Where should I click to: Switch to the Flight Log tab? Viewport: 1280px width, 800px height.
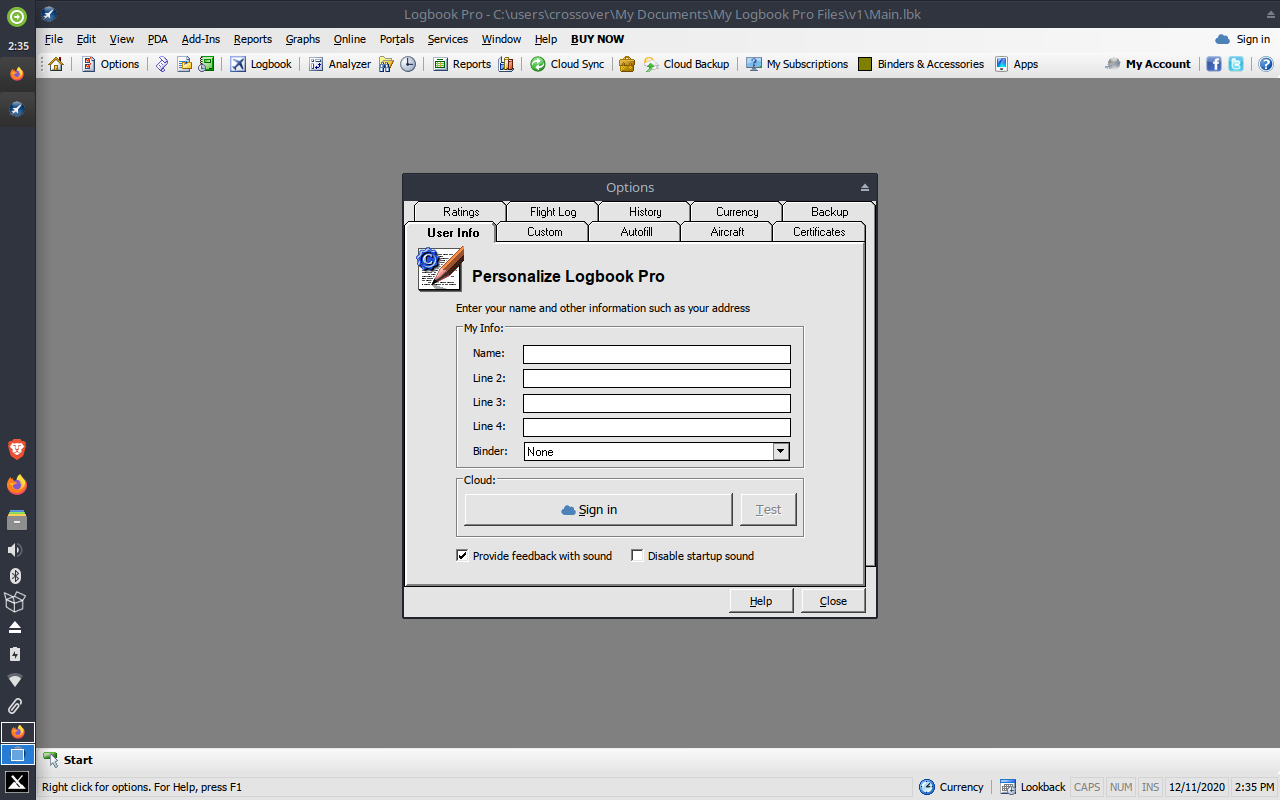pos(553,212)
